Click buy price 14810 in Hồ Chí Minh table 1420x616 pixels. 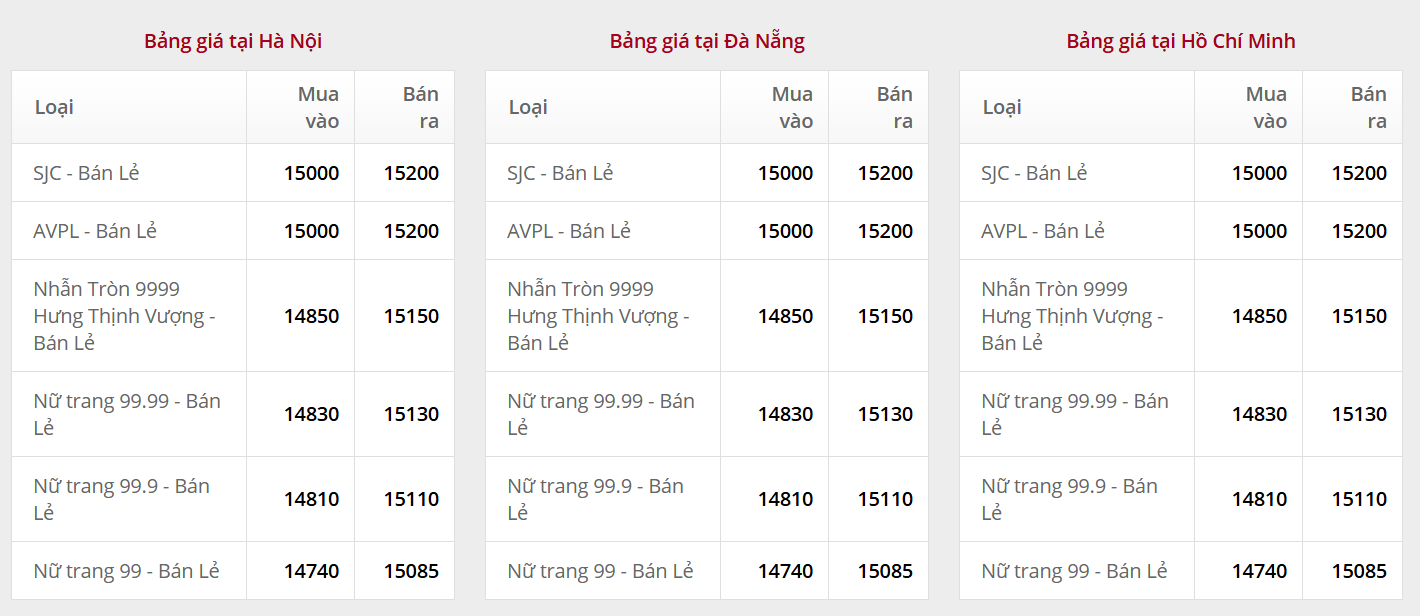click(1259, 499)
